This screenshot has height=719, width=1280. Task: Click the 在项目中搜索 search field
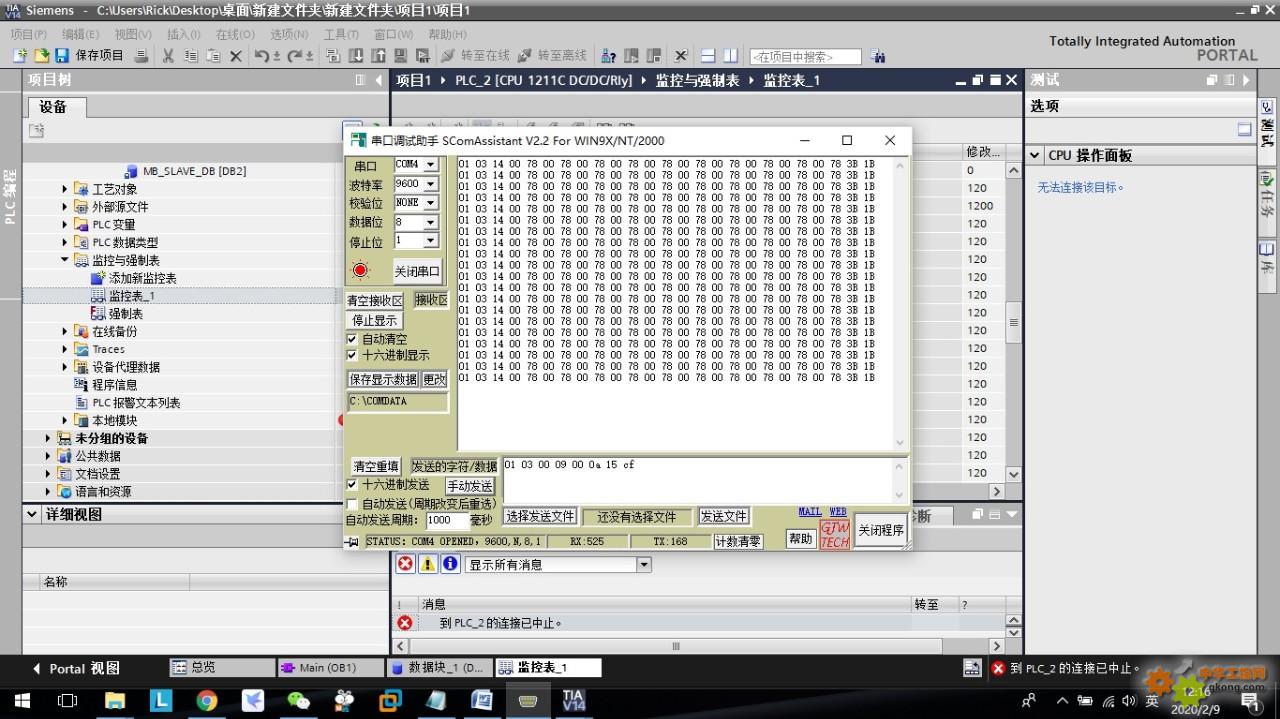[x=805, y=57]
